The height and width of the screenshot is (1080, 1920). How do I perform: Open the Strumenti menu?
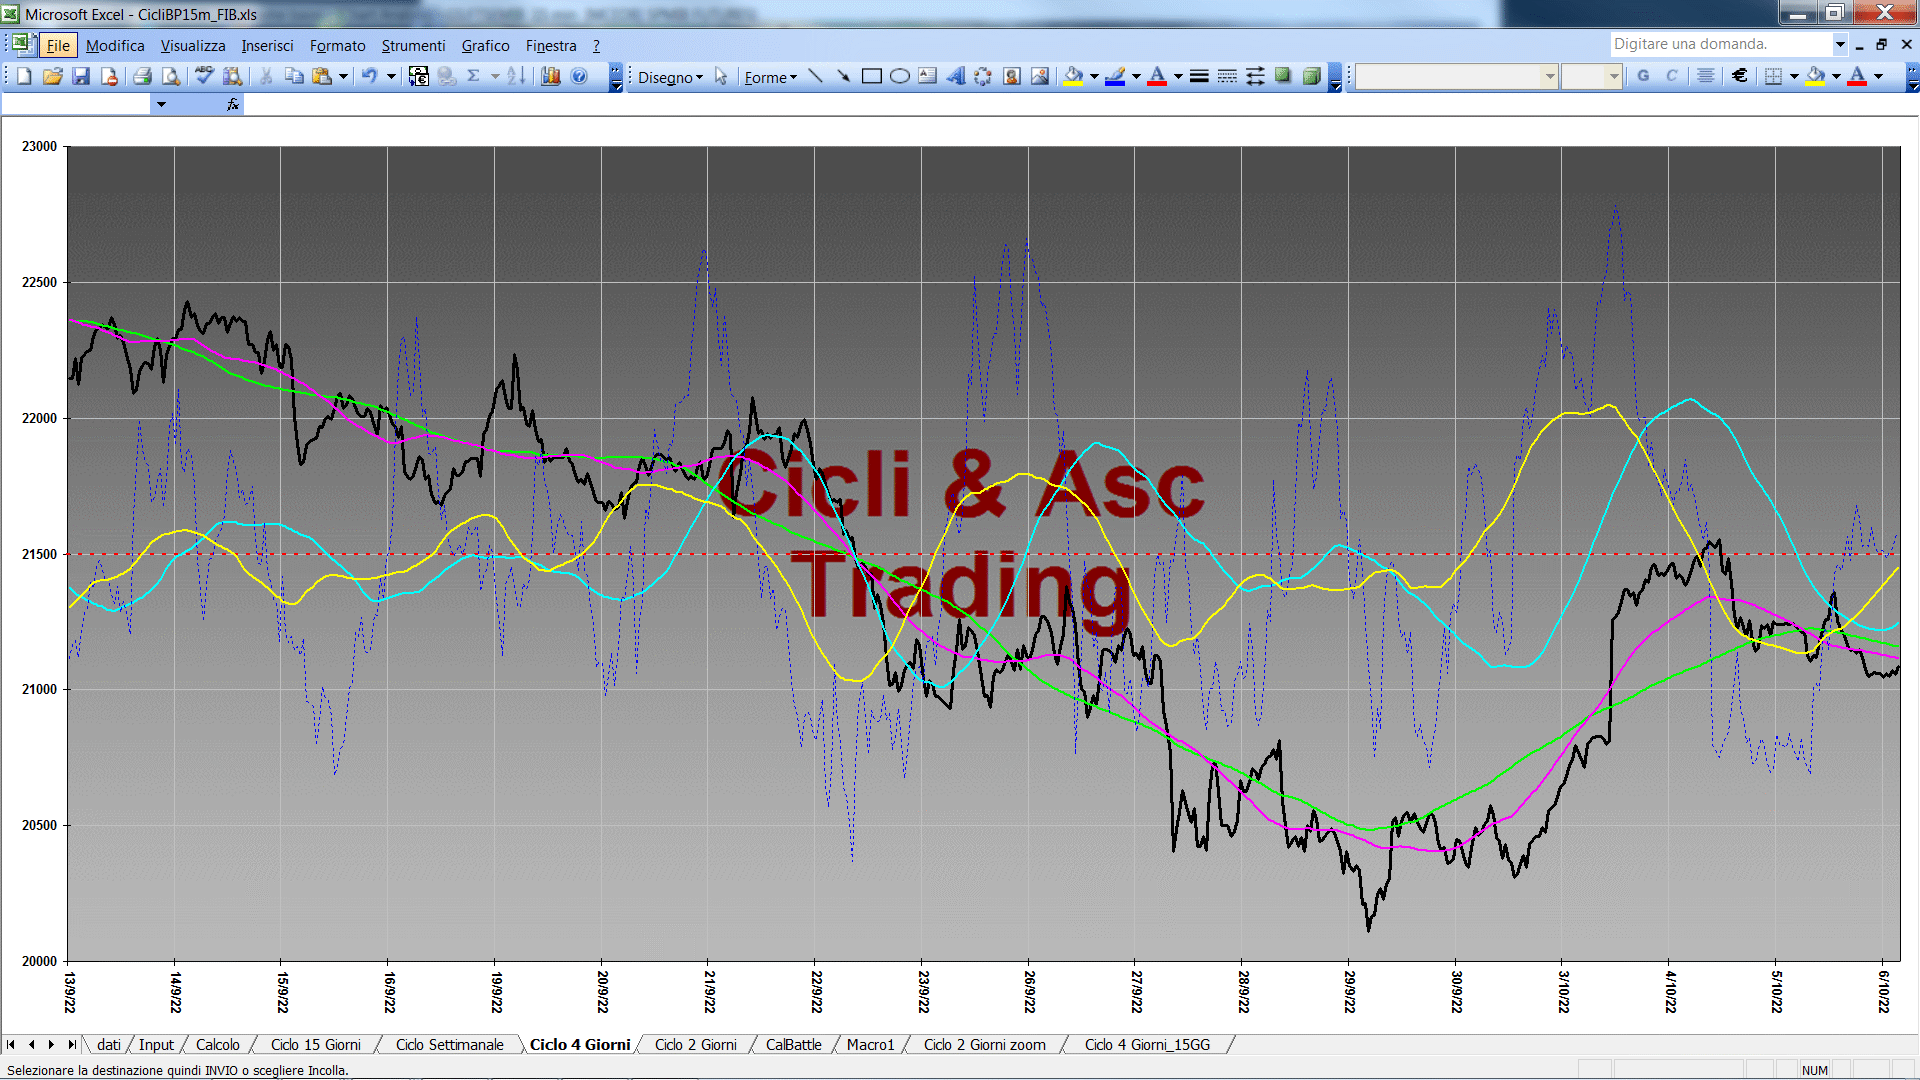(413, 46)
